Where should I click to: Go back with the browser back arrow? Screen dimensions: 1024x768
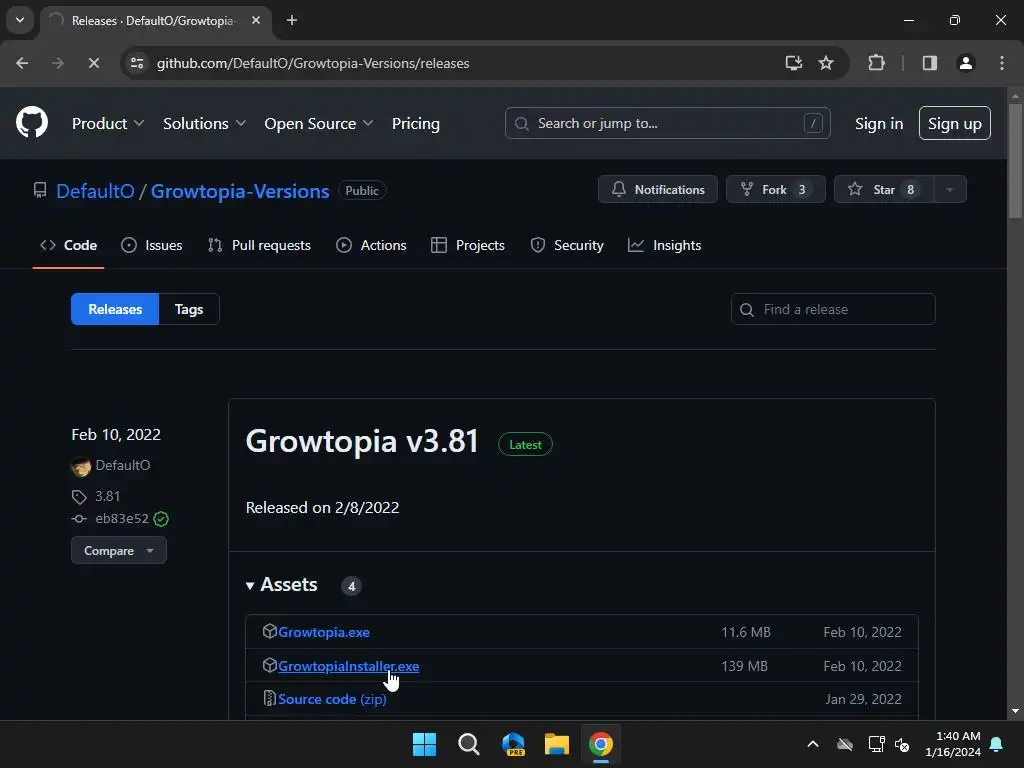pyautogui.click(x=22, y=63)
